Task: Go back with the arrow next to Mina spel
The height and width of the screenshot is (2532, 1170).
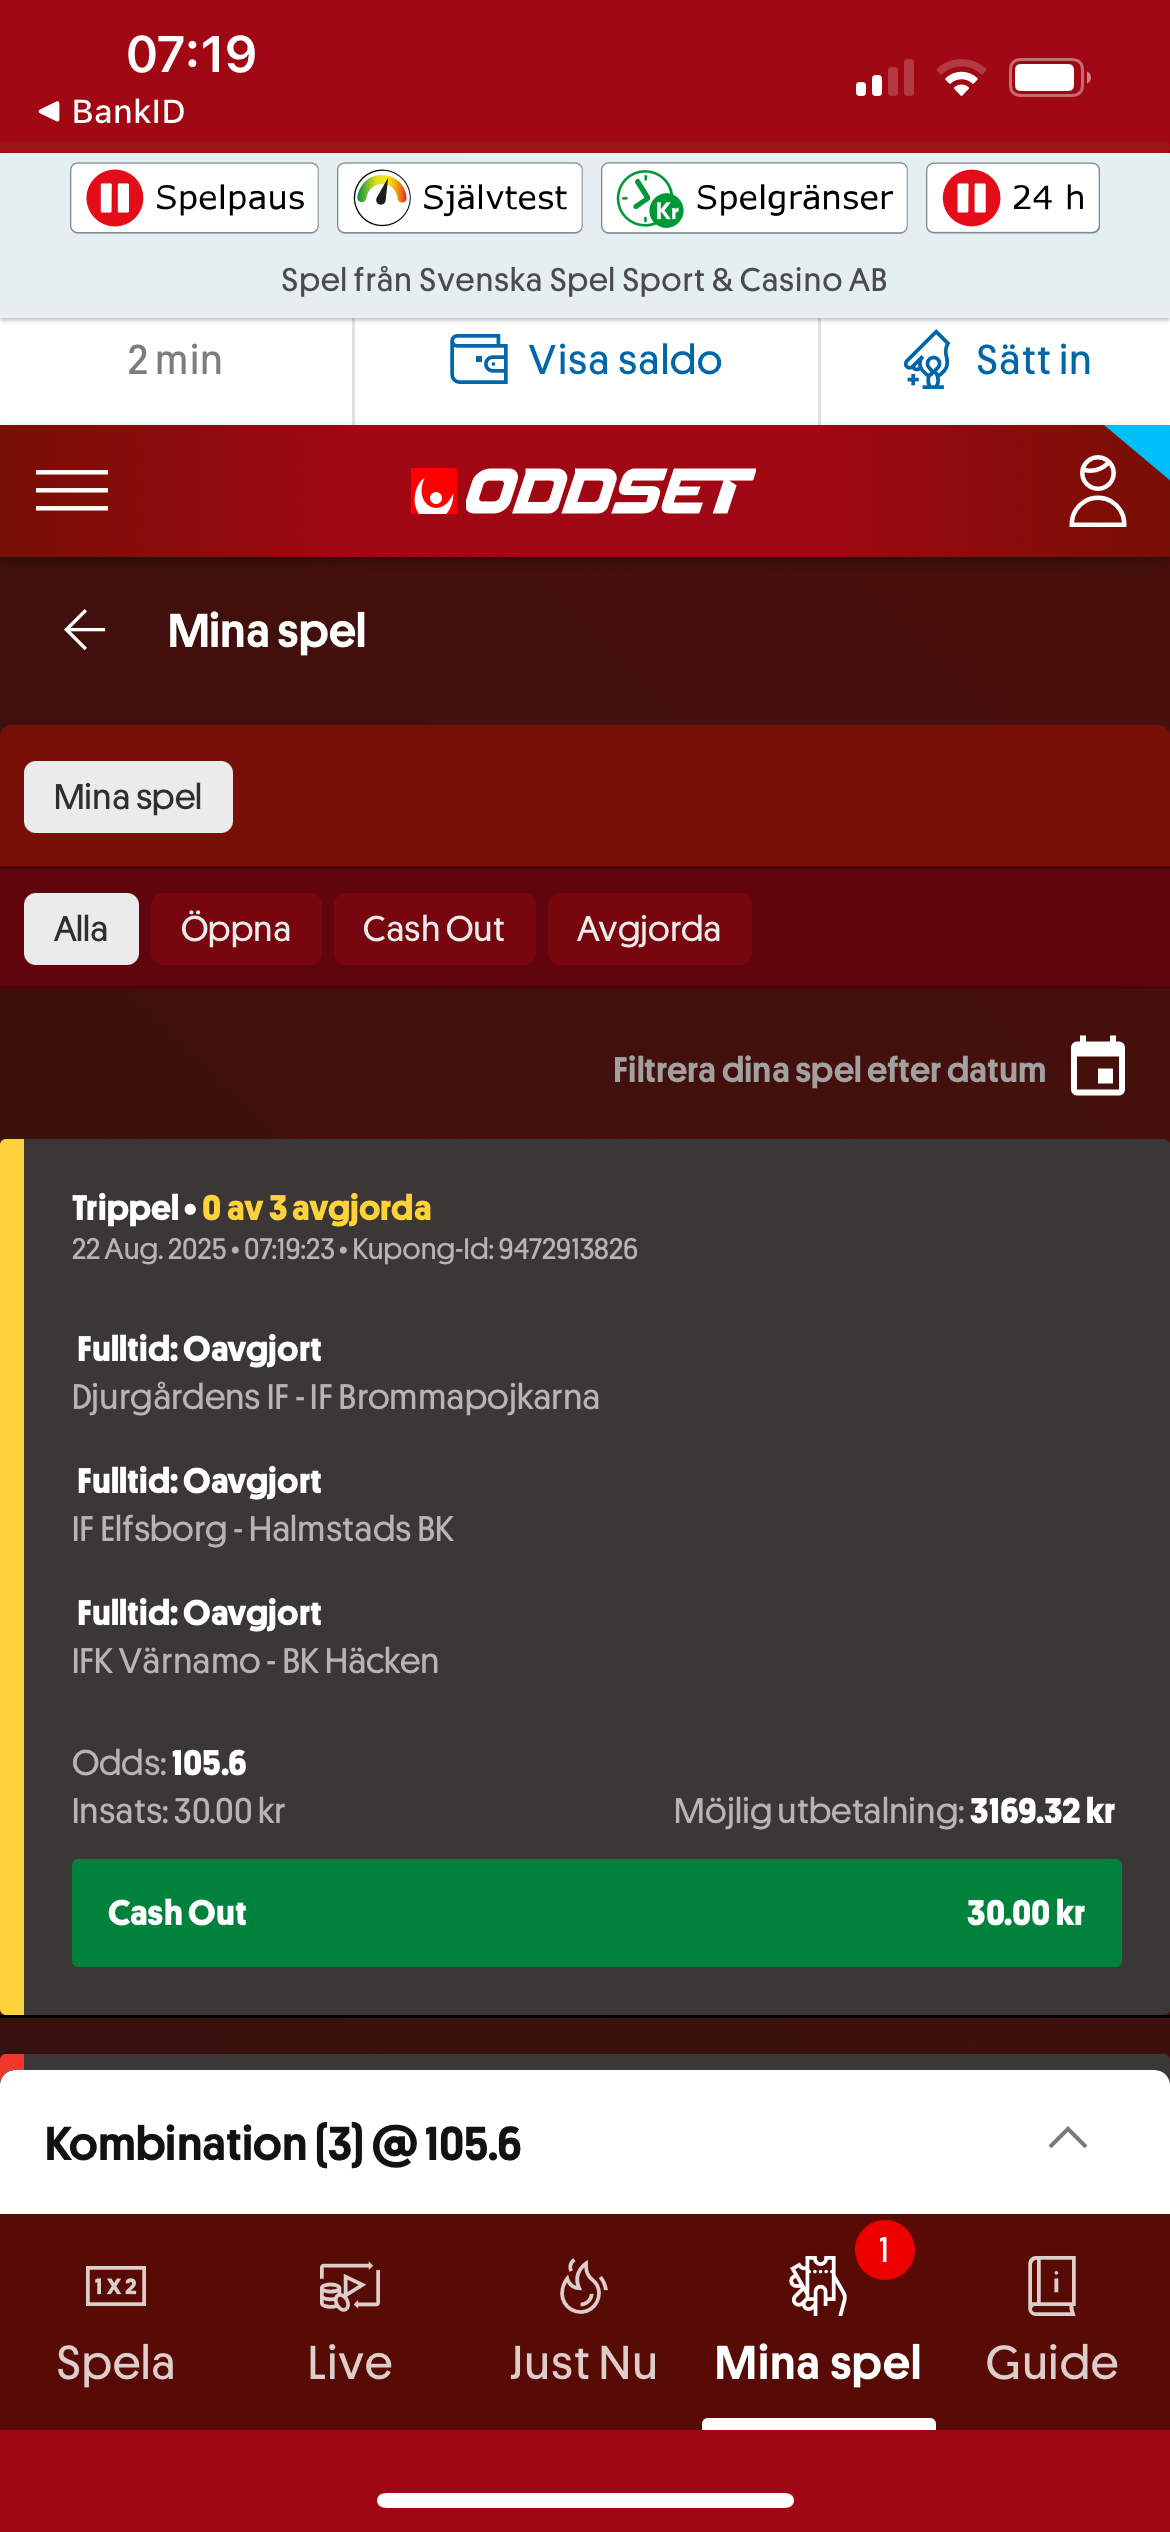Action: (85, 630)
